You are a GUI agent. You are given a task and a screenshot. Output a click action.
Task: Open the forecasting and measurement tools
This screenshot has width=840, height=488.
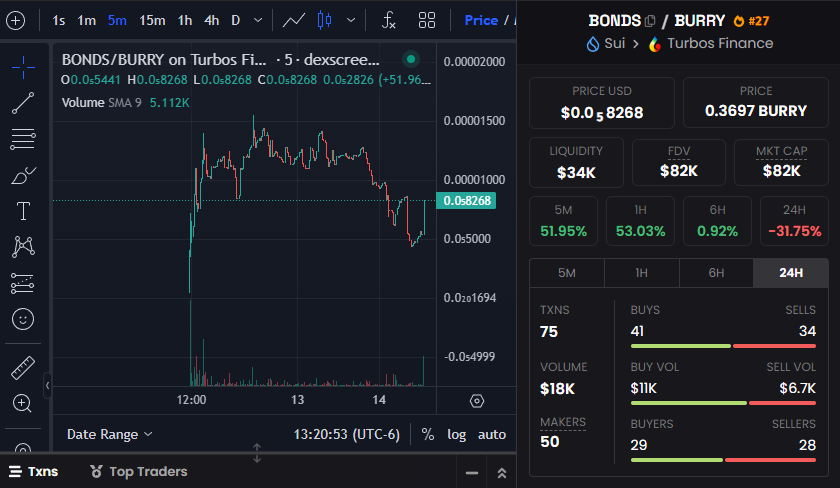point(23,283)
